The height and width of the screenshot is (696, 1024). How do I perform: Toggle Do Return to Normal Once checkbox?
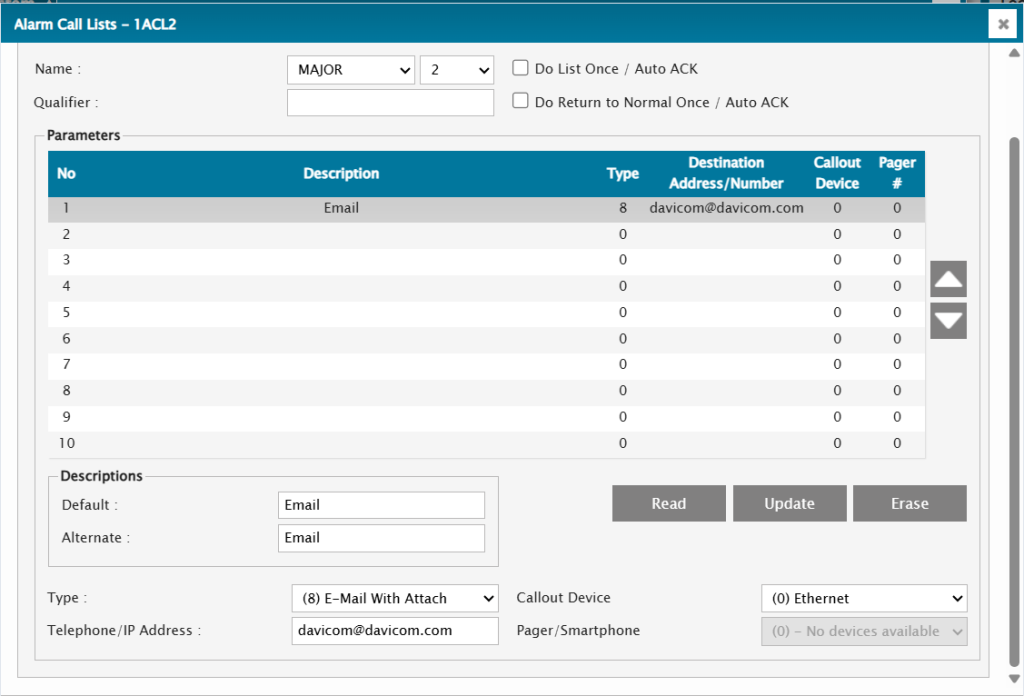pyautogui.click(x=520, y=101)
